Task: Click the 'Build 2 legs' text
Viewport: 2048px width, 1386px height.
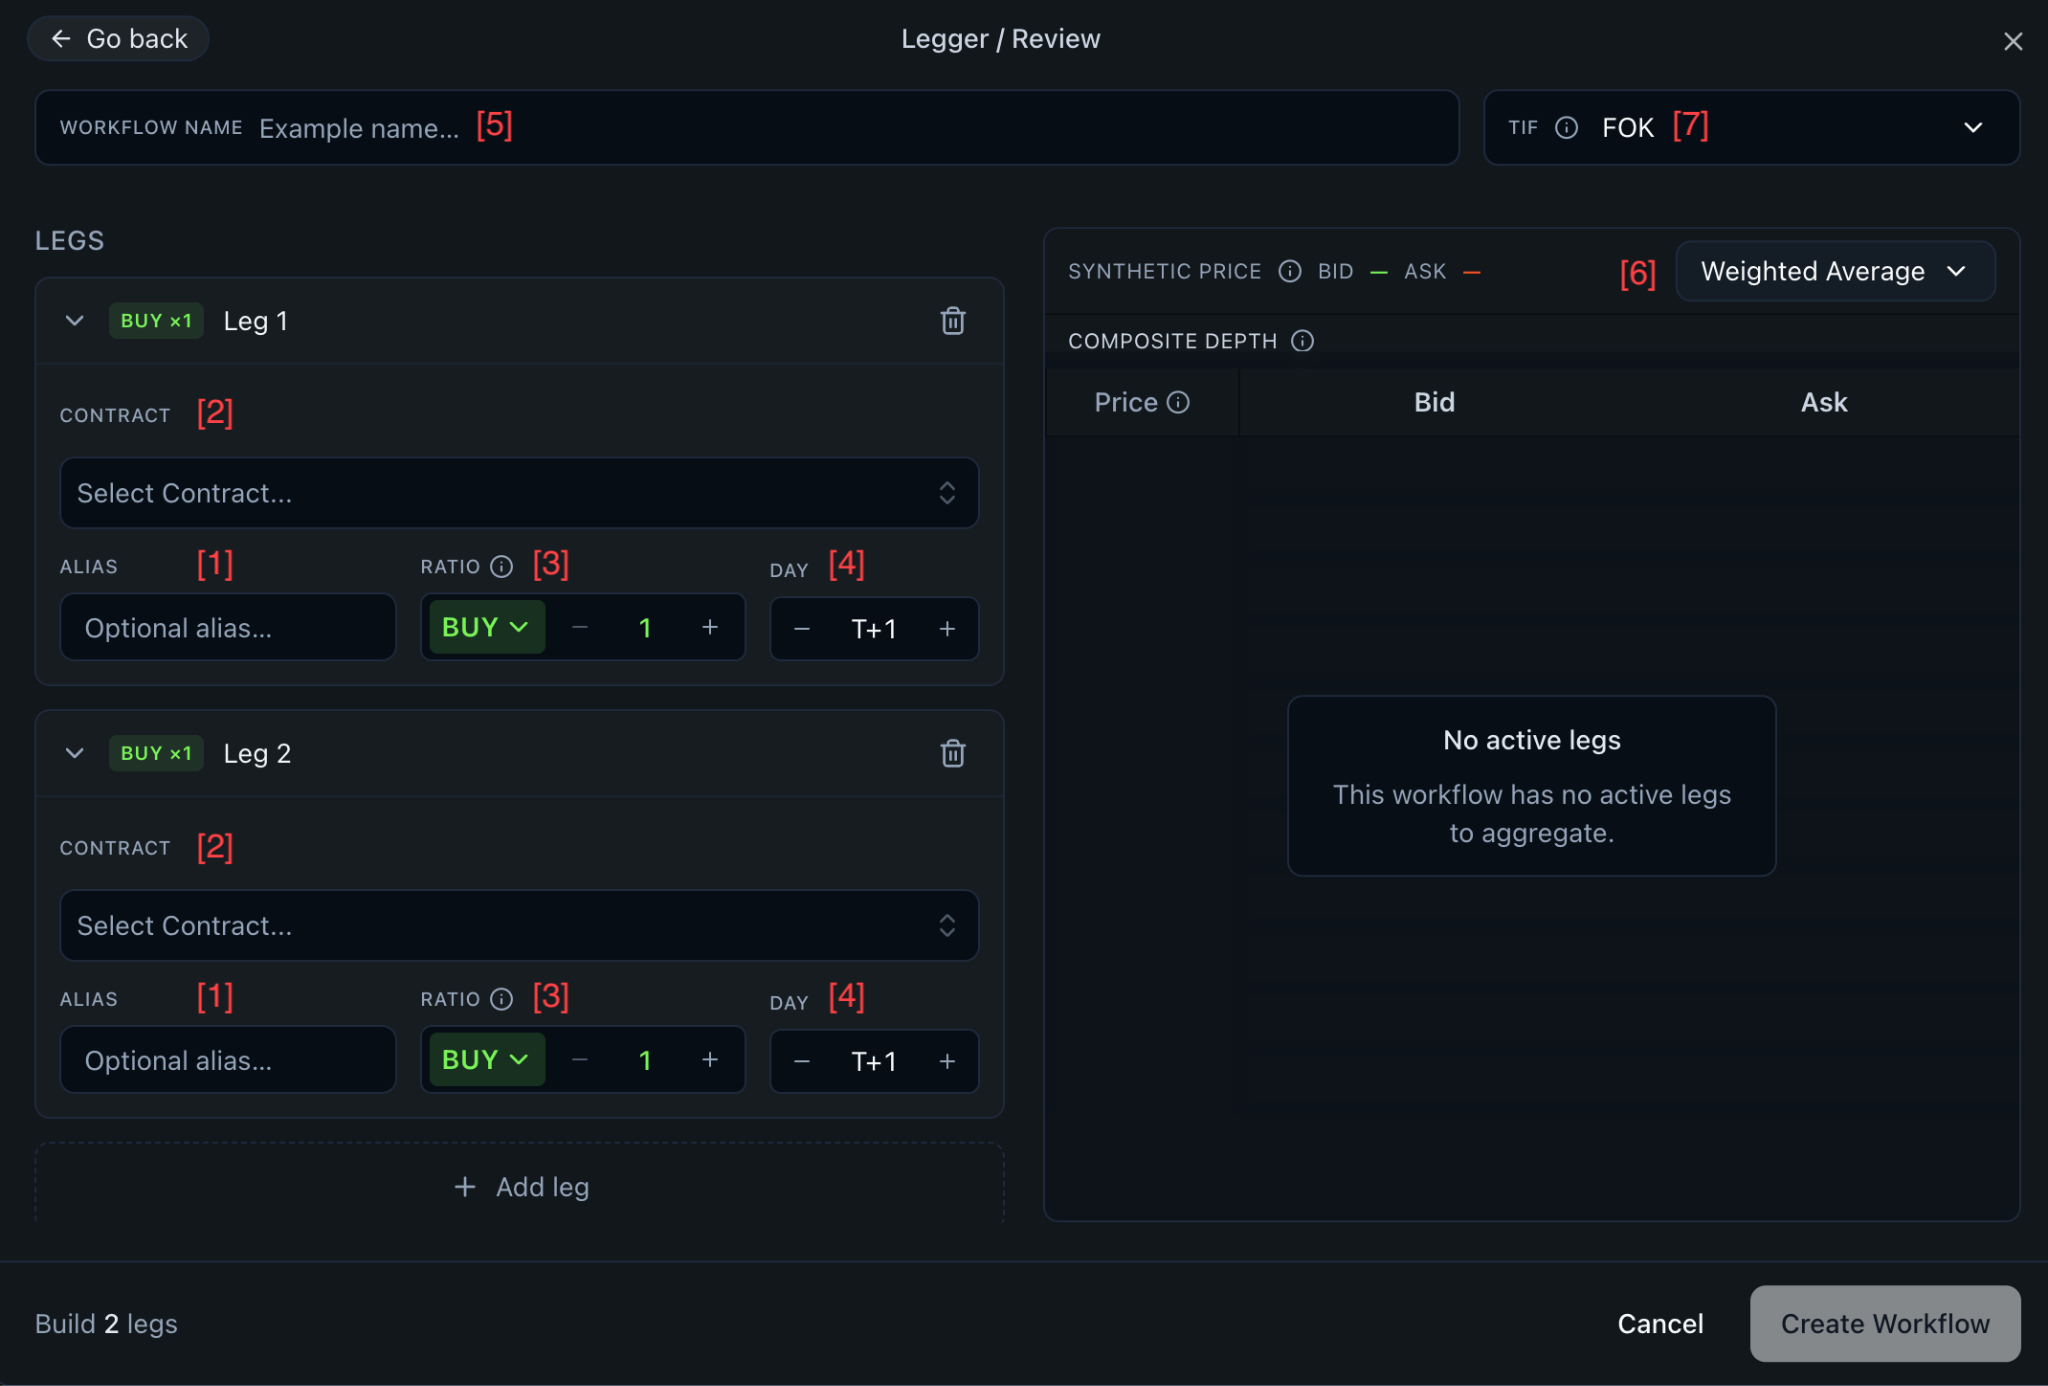Action: (x=106, y=1324)
